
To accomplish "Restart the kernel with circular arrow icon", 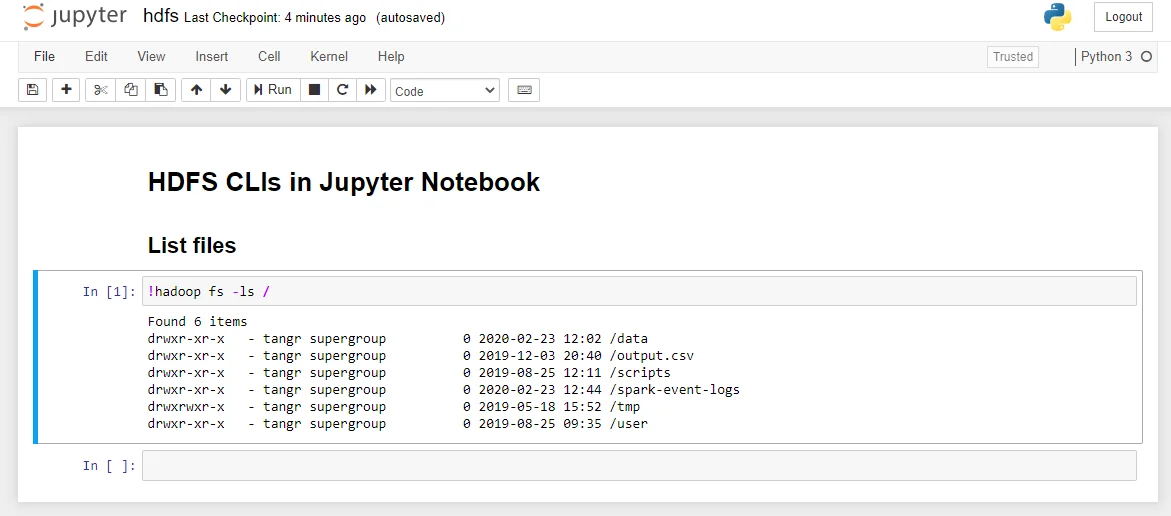I will click(x=342, y=90).
